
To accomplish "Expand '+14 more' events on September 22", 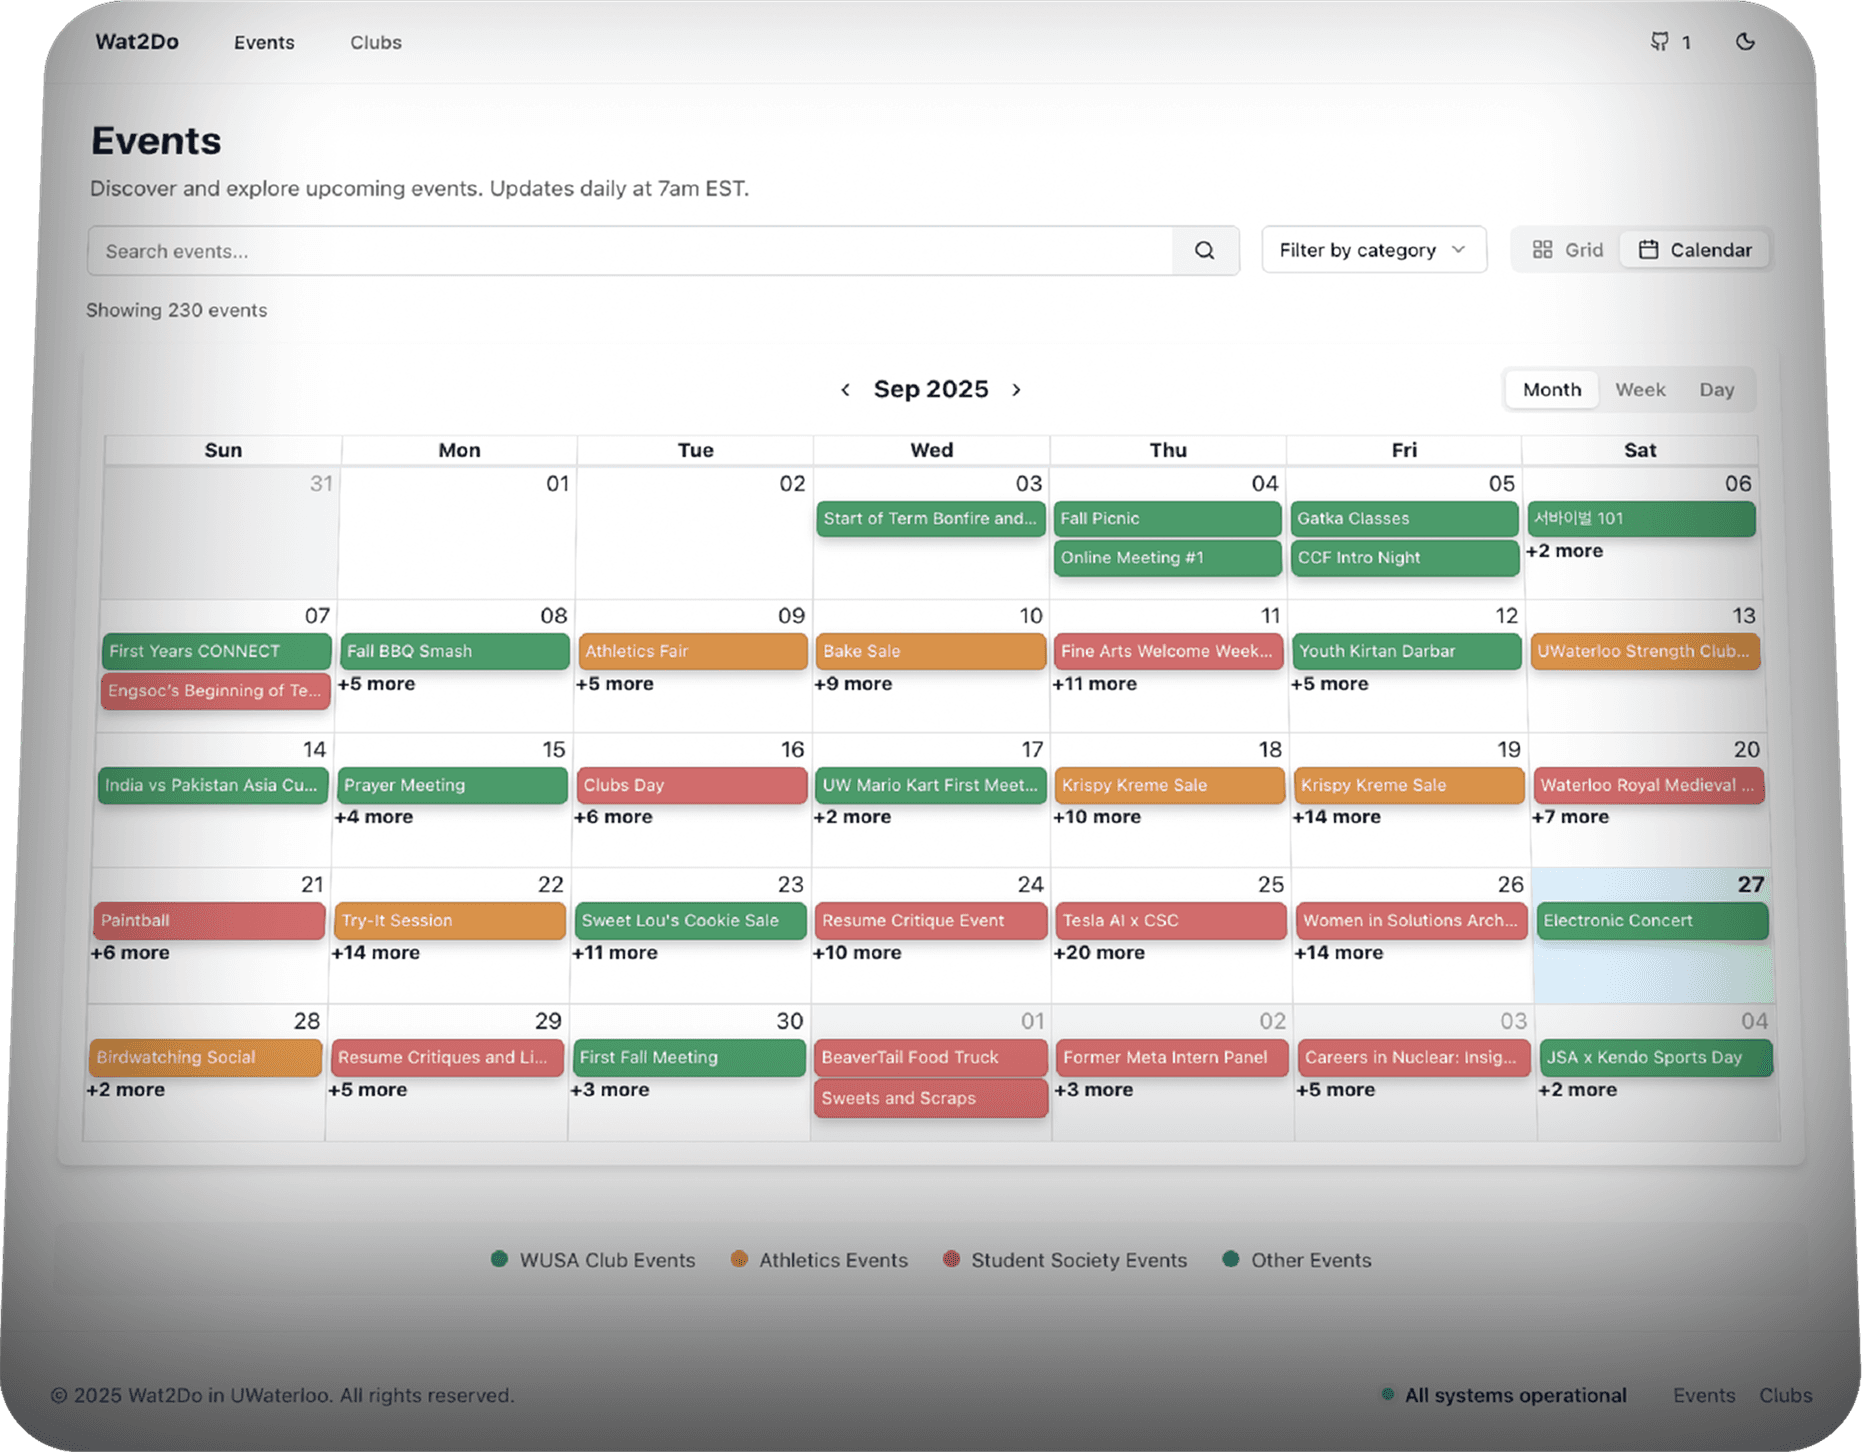I will coord(376,952).
